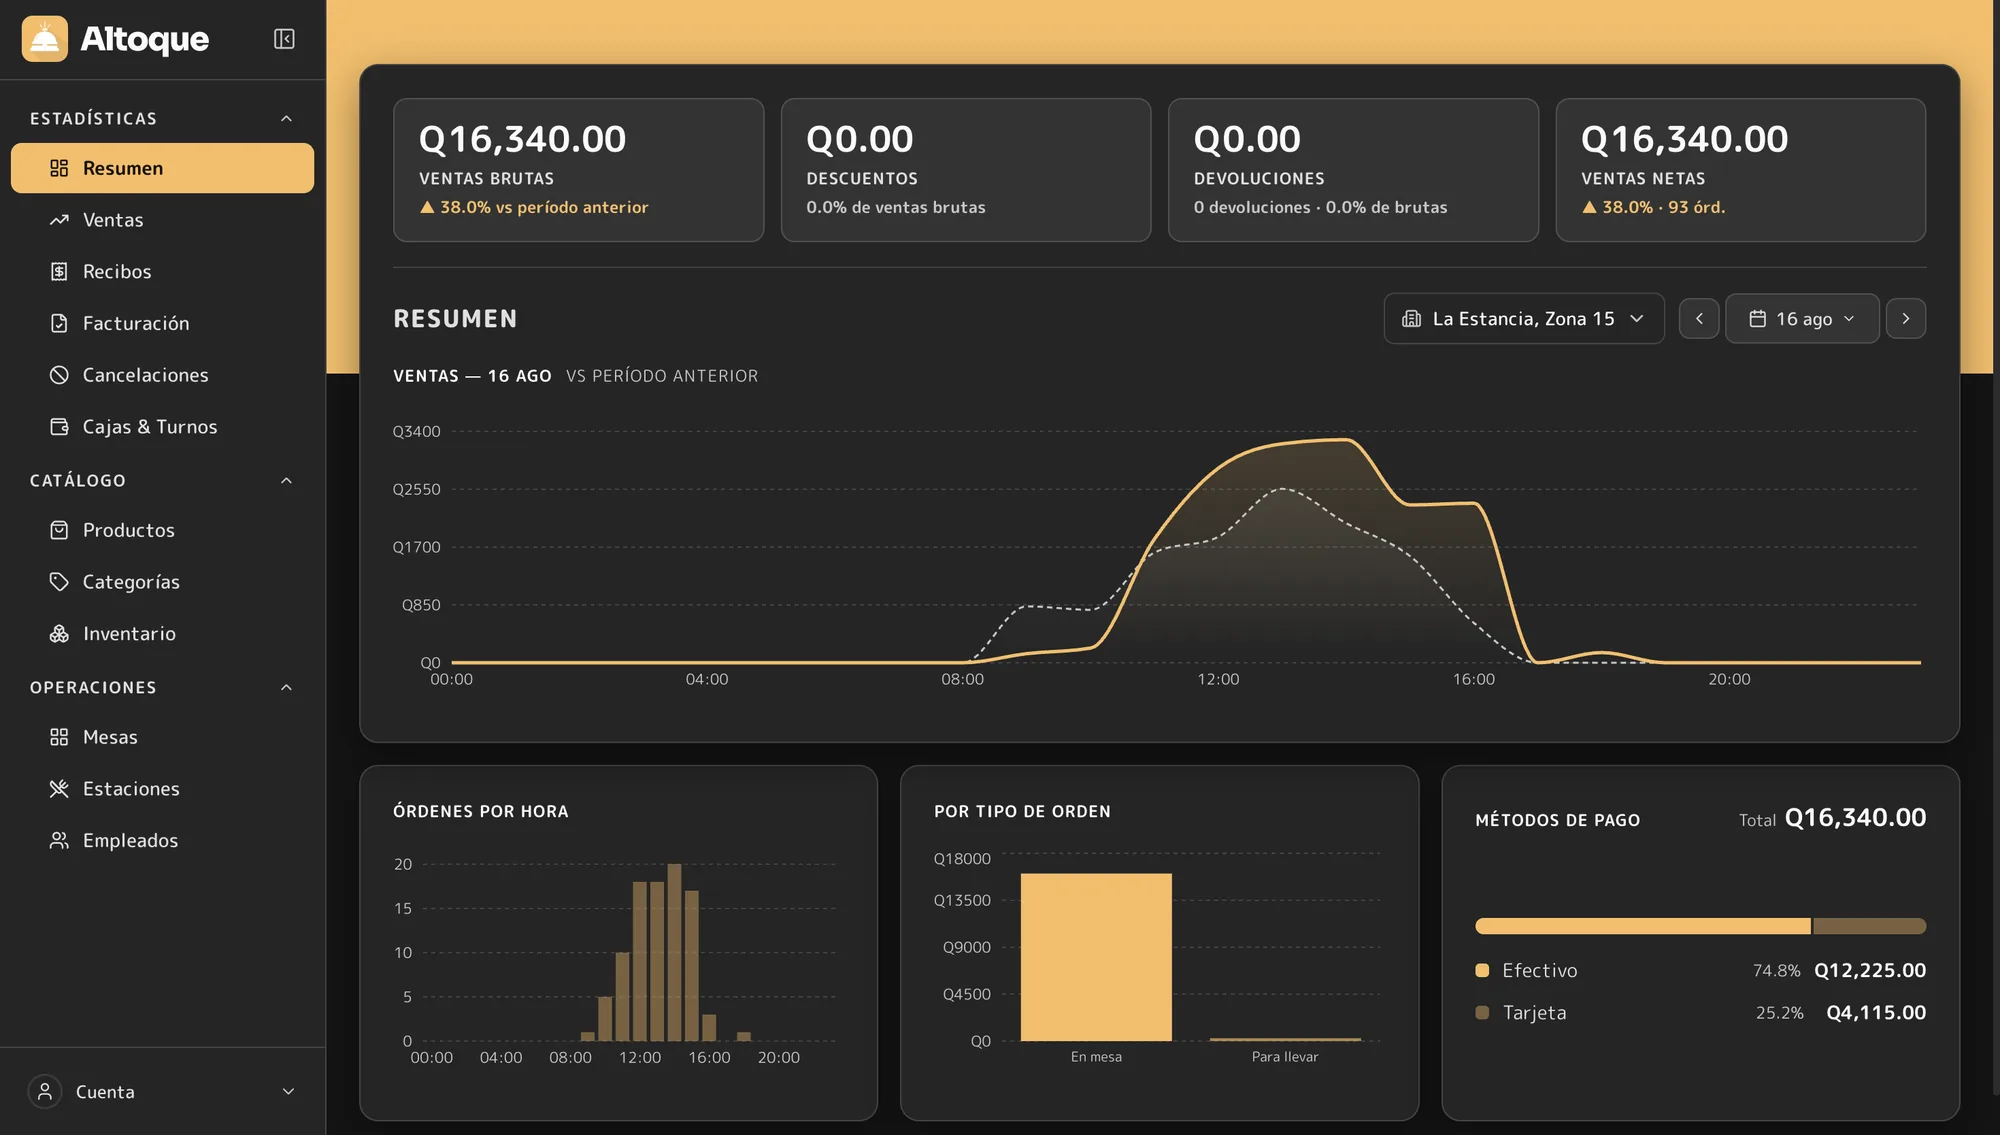The image size is (2000, 1135).
Task: Click the Para llevar label
Action: pyautogui.click(x=1285, y=1057)
